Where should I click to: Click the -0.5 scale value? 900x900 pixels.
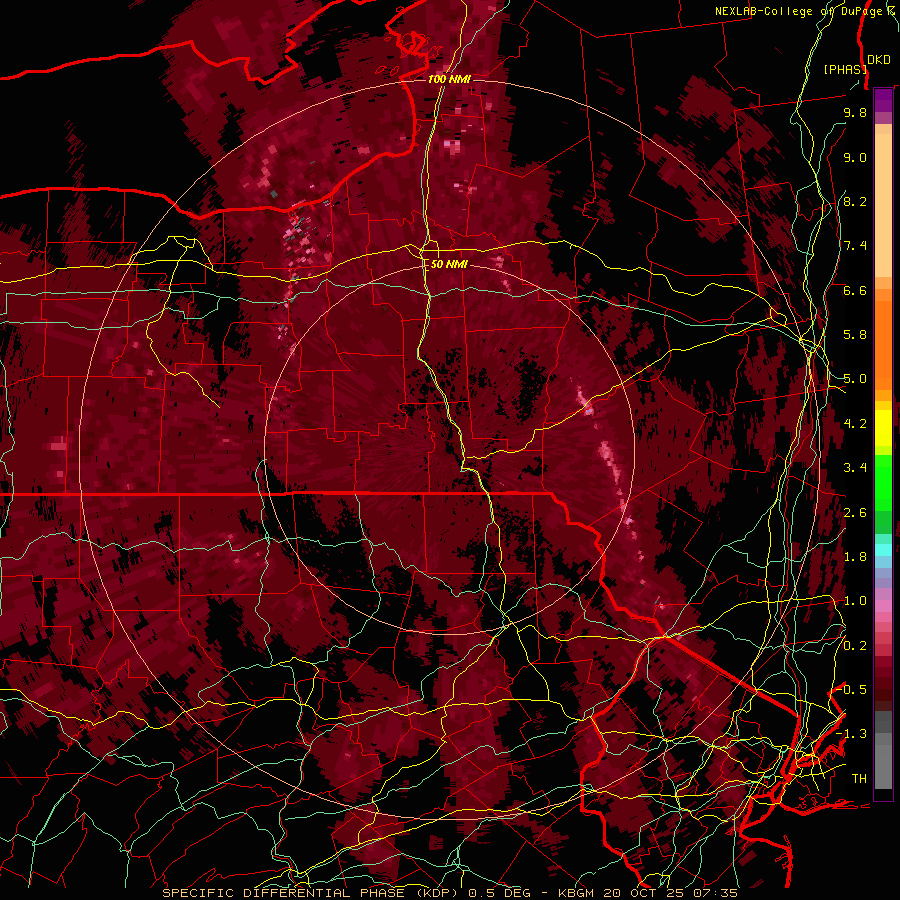[851, 689]
